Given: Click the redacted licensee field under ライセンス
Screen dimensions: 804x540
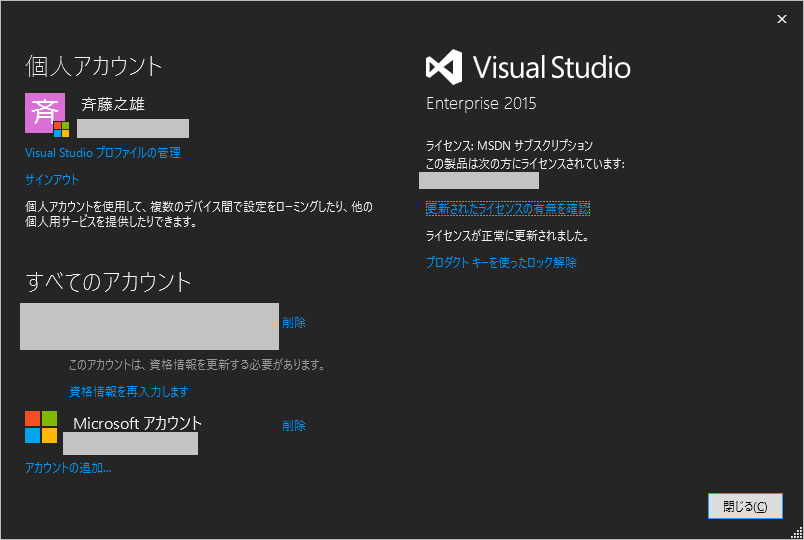Looking at the screenshot, I should [x=478, y=181].
